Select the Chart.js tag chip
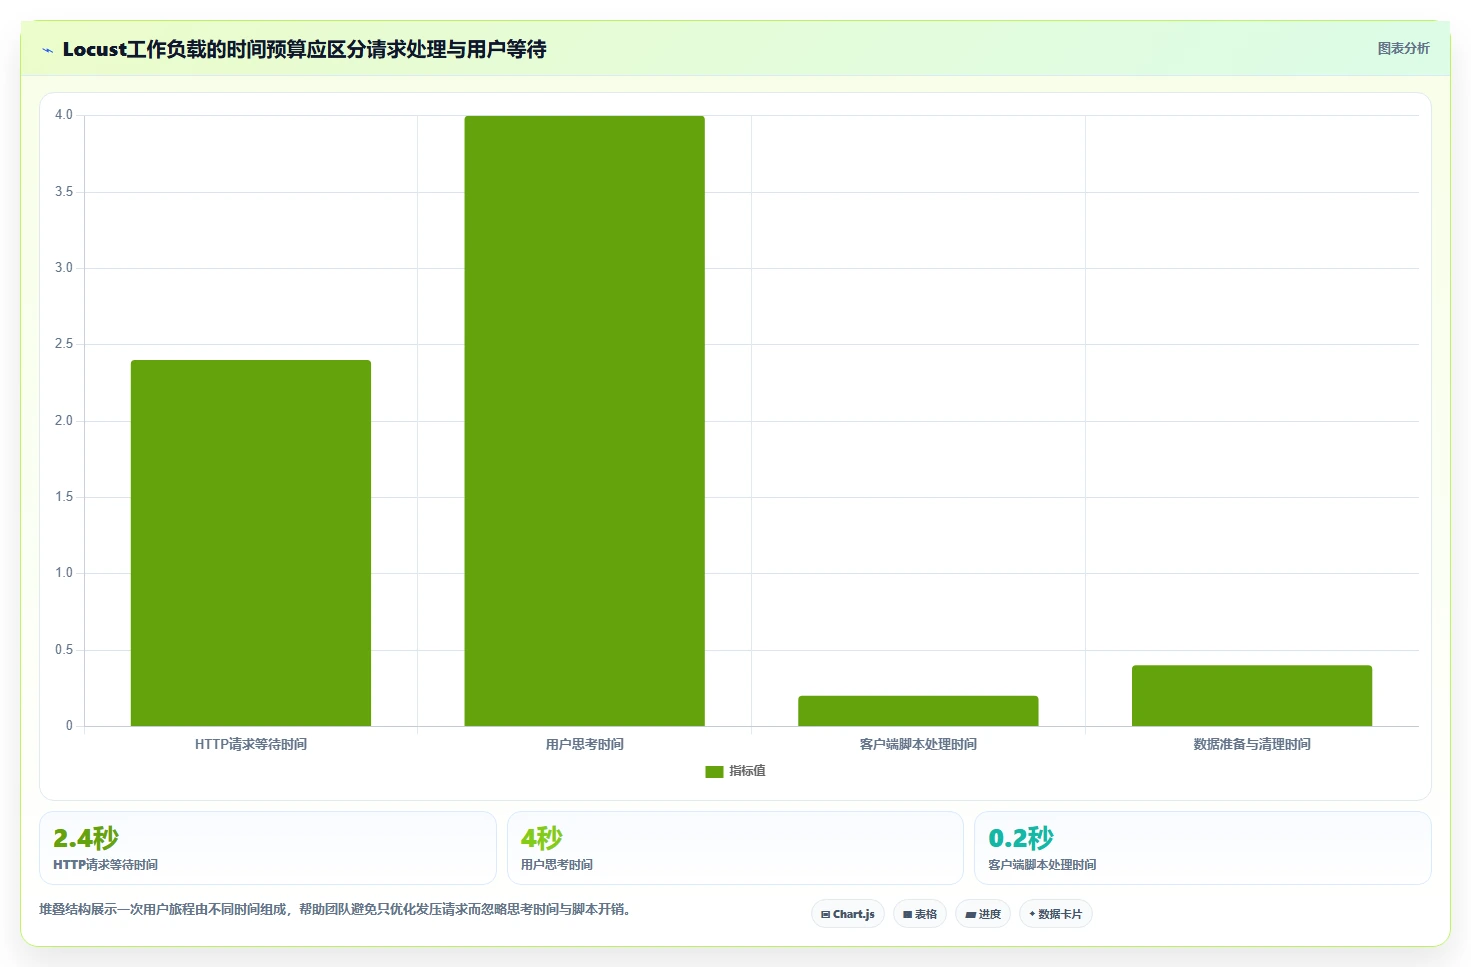1471x967 pixels. (x=848, y=914)
